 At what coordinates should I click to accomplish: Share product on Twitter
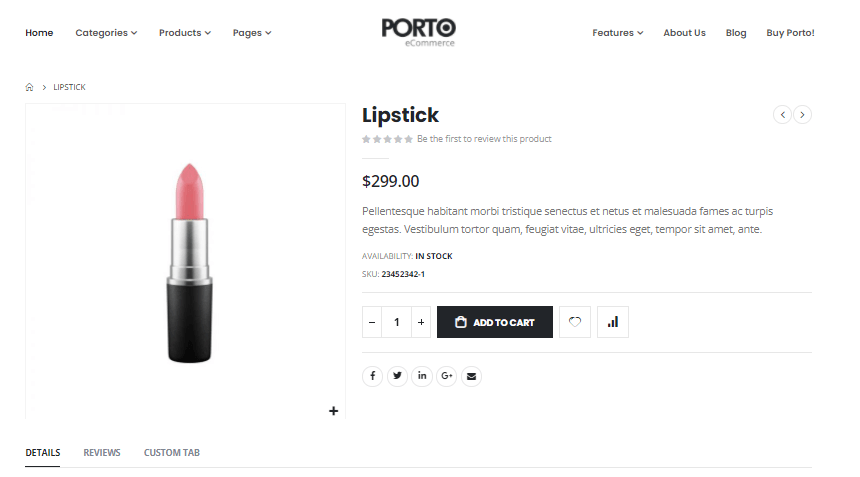[x=398, y=376]
